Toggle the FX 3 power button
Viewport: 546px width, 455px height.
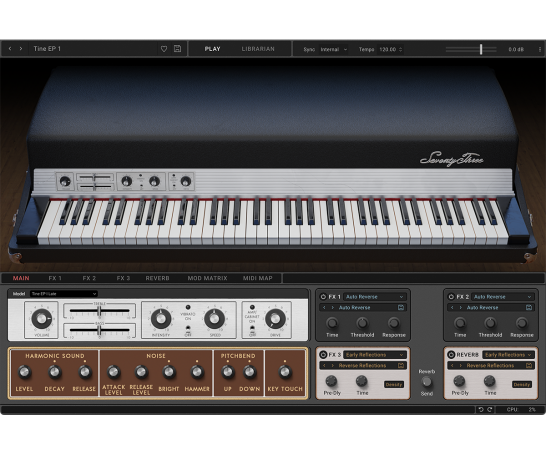point(323,355)
